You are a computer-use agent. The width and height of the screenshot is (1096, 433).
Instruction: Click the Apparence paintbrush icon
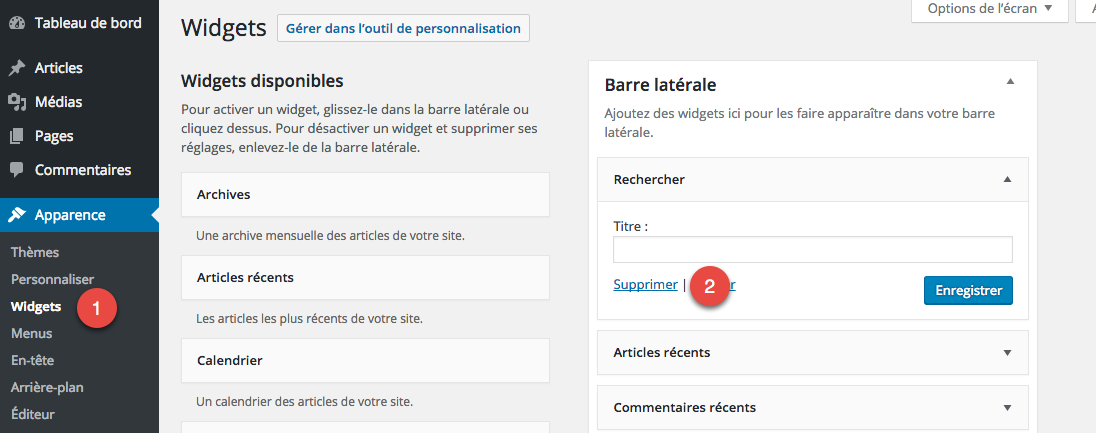[17, 215]
